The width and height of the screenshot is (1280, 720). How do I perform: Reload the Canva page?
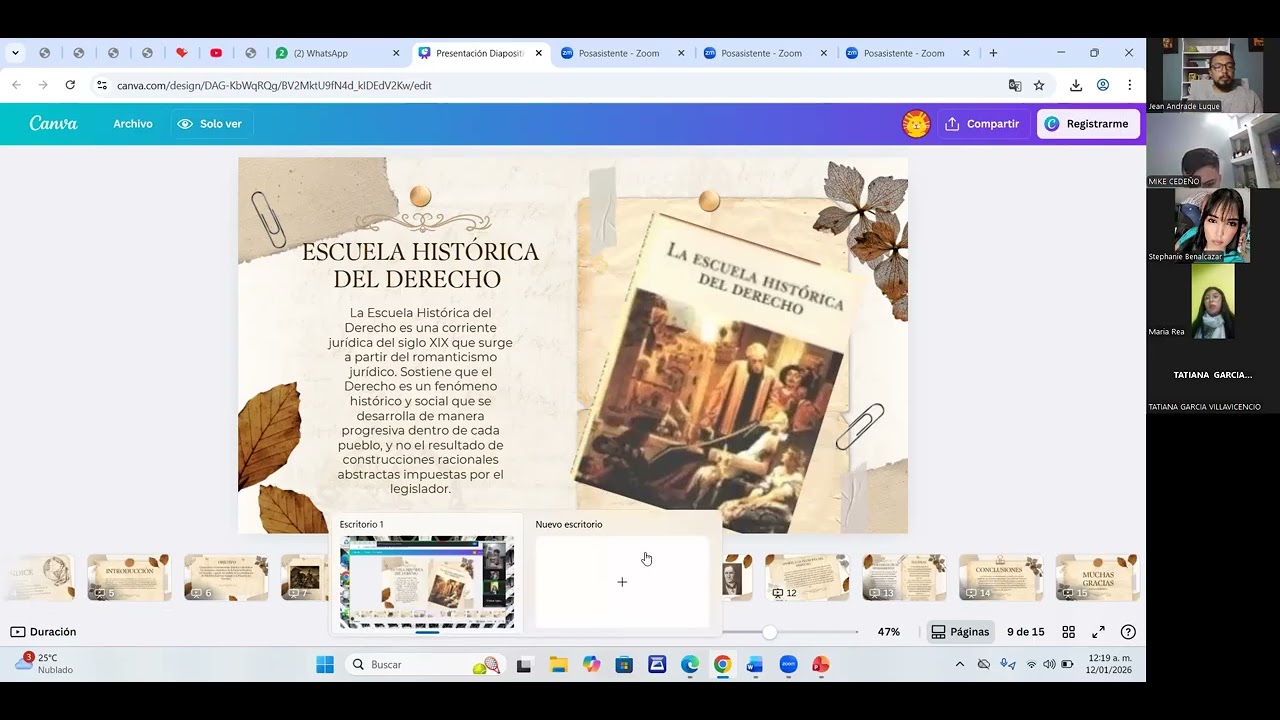coord(70,85)
